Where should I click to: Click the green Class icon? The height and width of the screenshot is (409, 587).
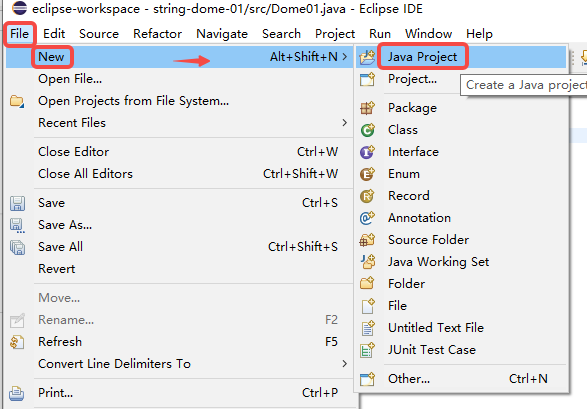pos(367,130)
